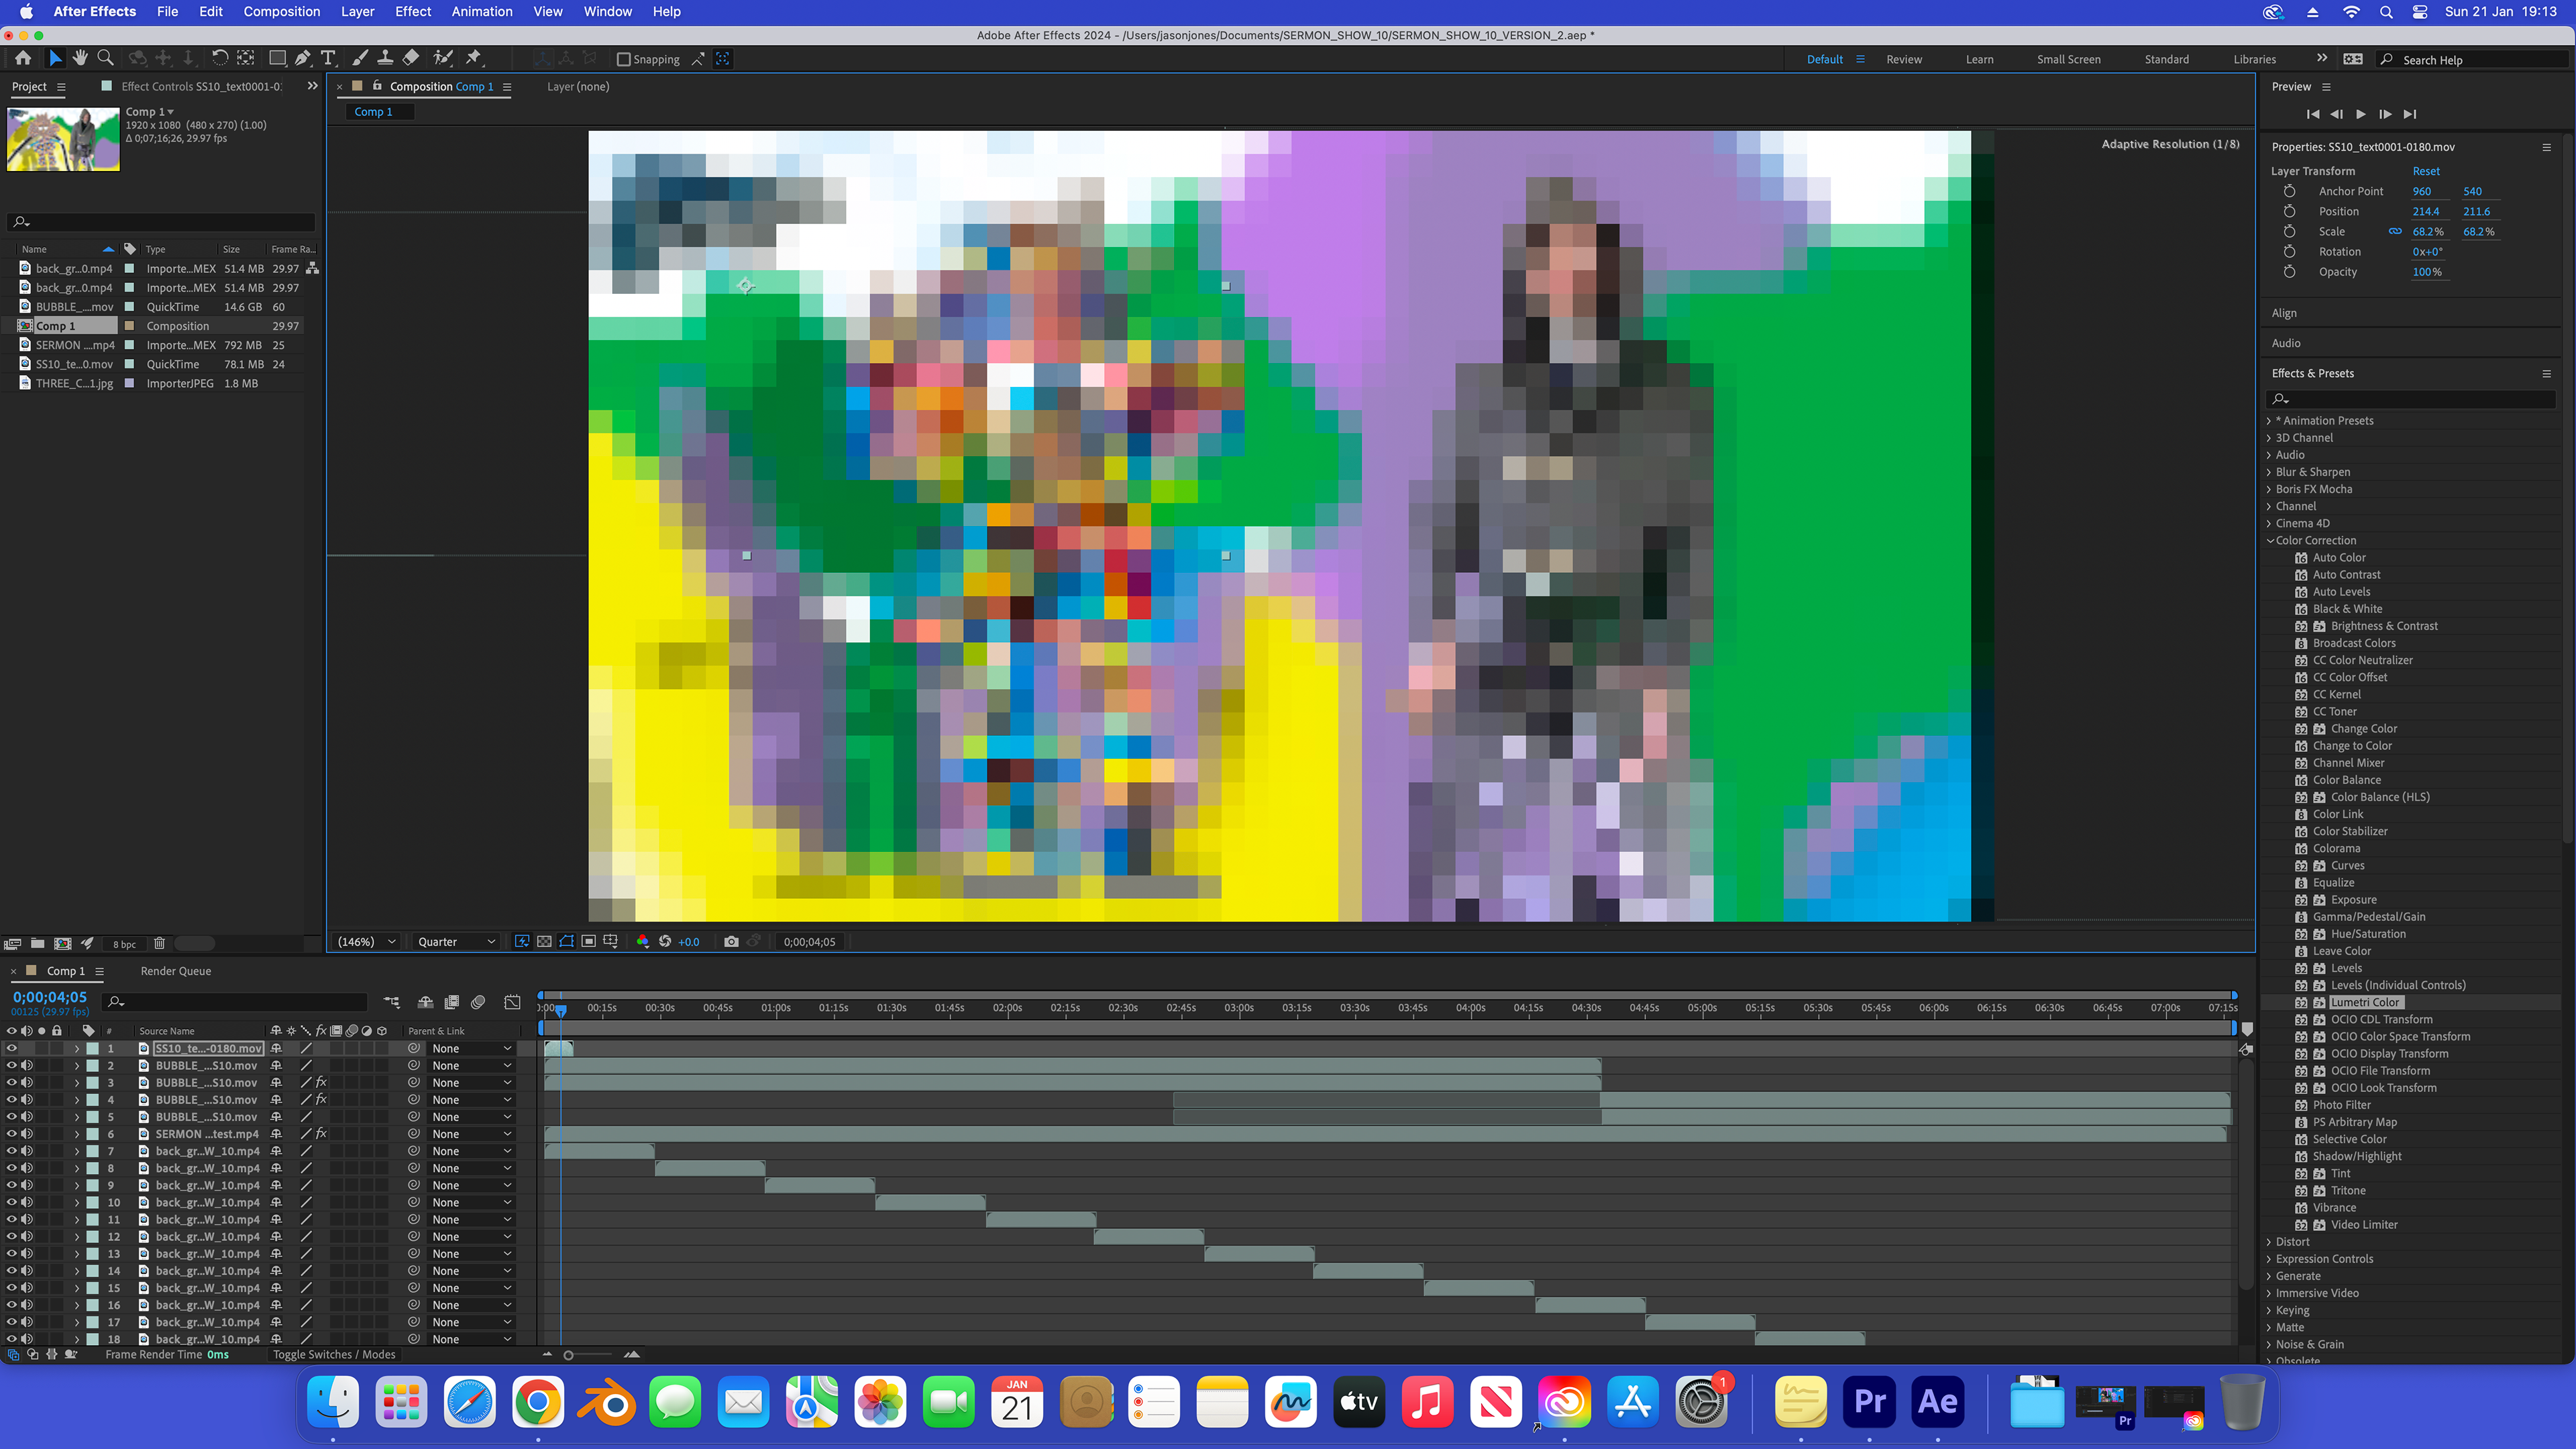Enable the Snapping checkbox
The height and width of the screenshot is (1449, 2576).
624,59
